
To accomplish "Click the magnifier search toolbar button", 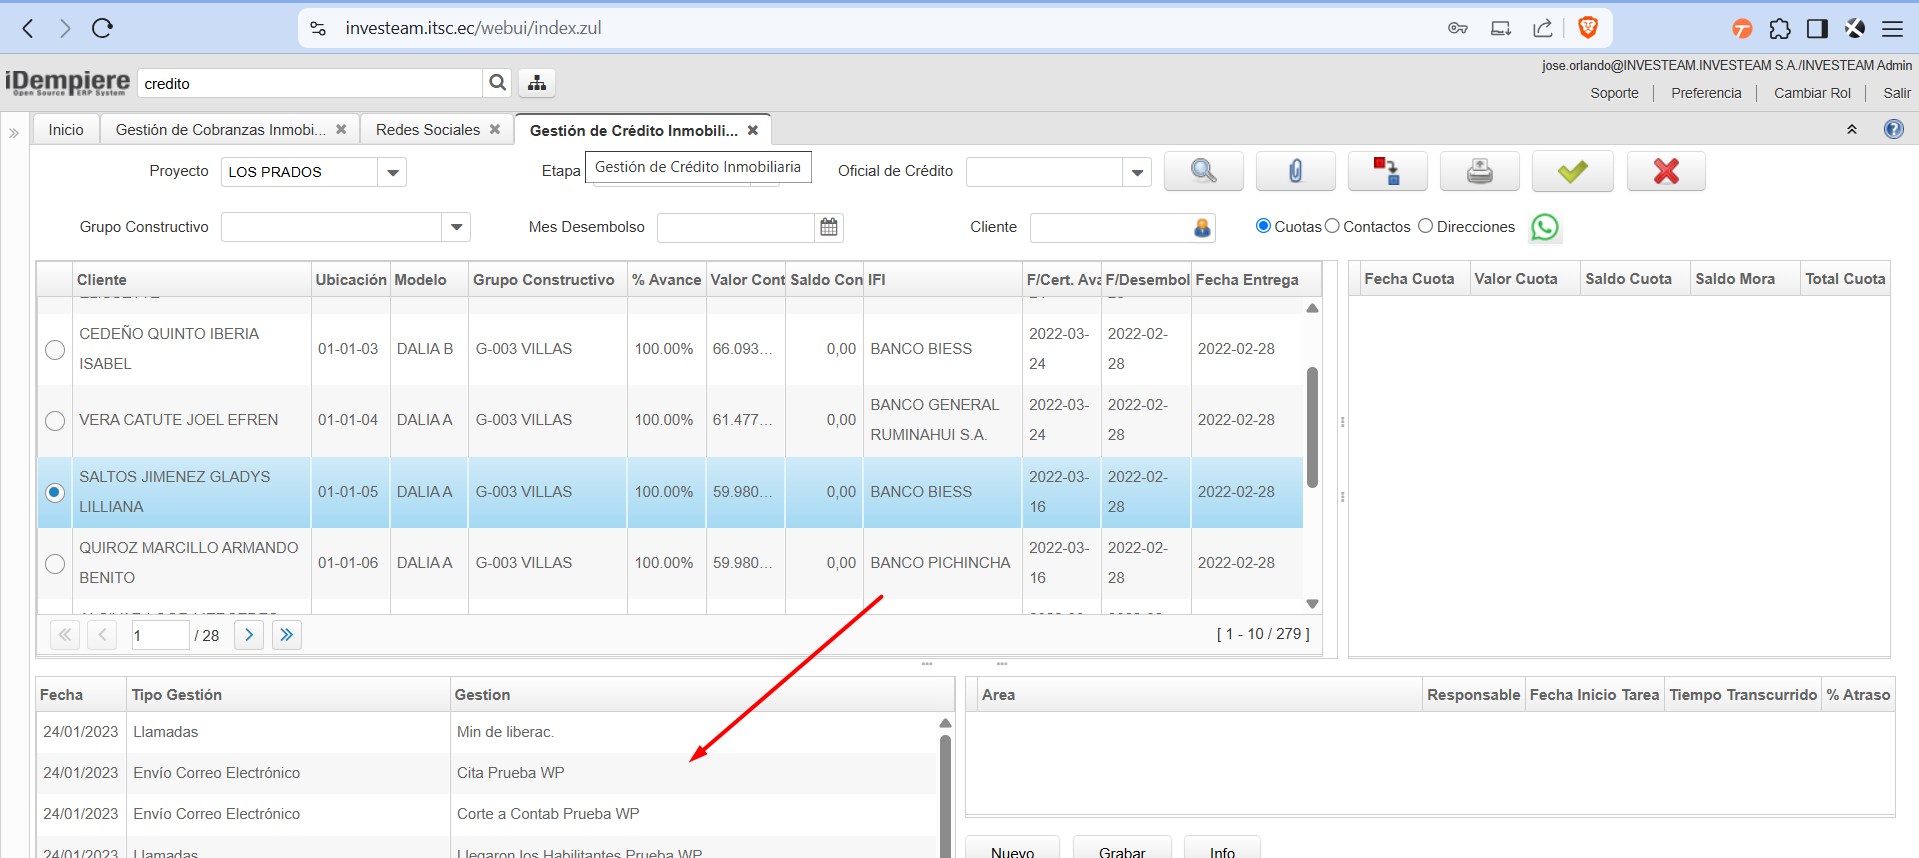I will (1203, 171).
